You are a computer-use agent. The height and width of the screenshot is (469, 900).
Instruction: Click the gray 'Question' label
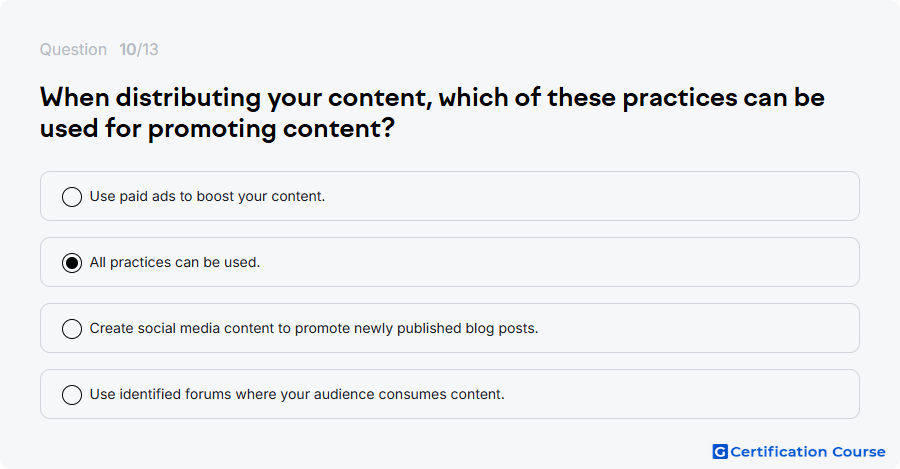(73, 49)
